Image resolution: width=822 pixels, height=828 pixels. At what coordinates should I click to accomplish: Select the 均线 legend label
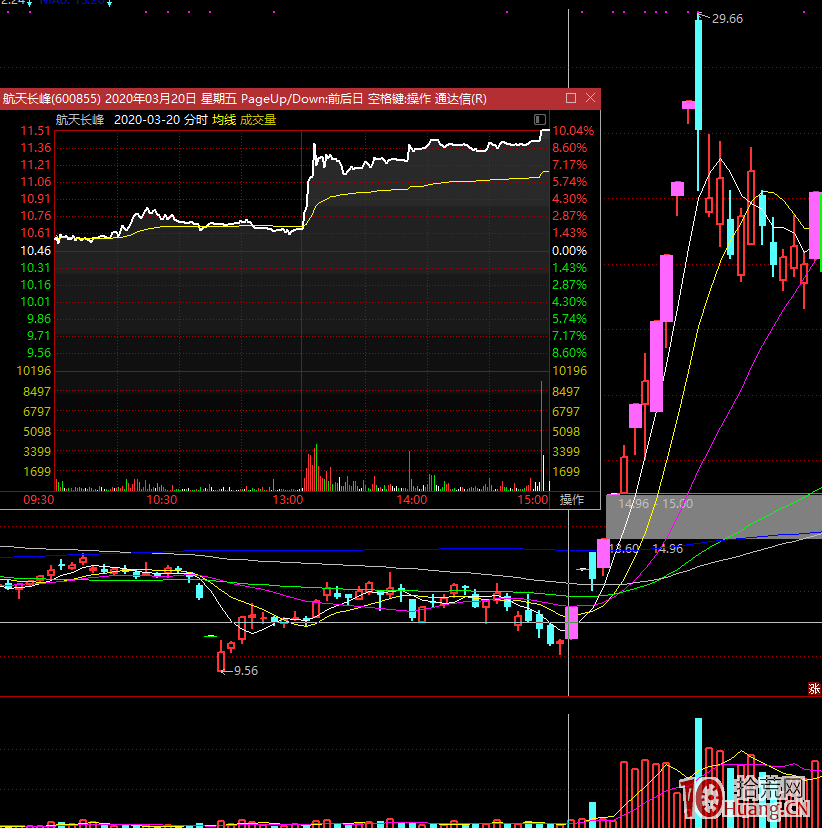[x=223, y=120]
